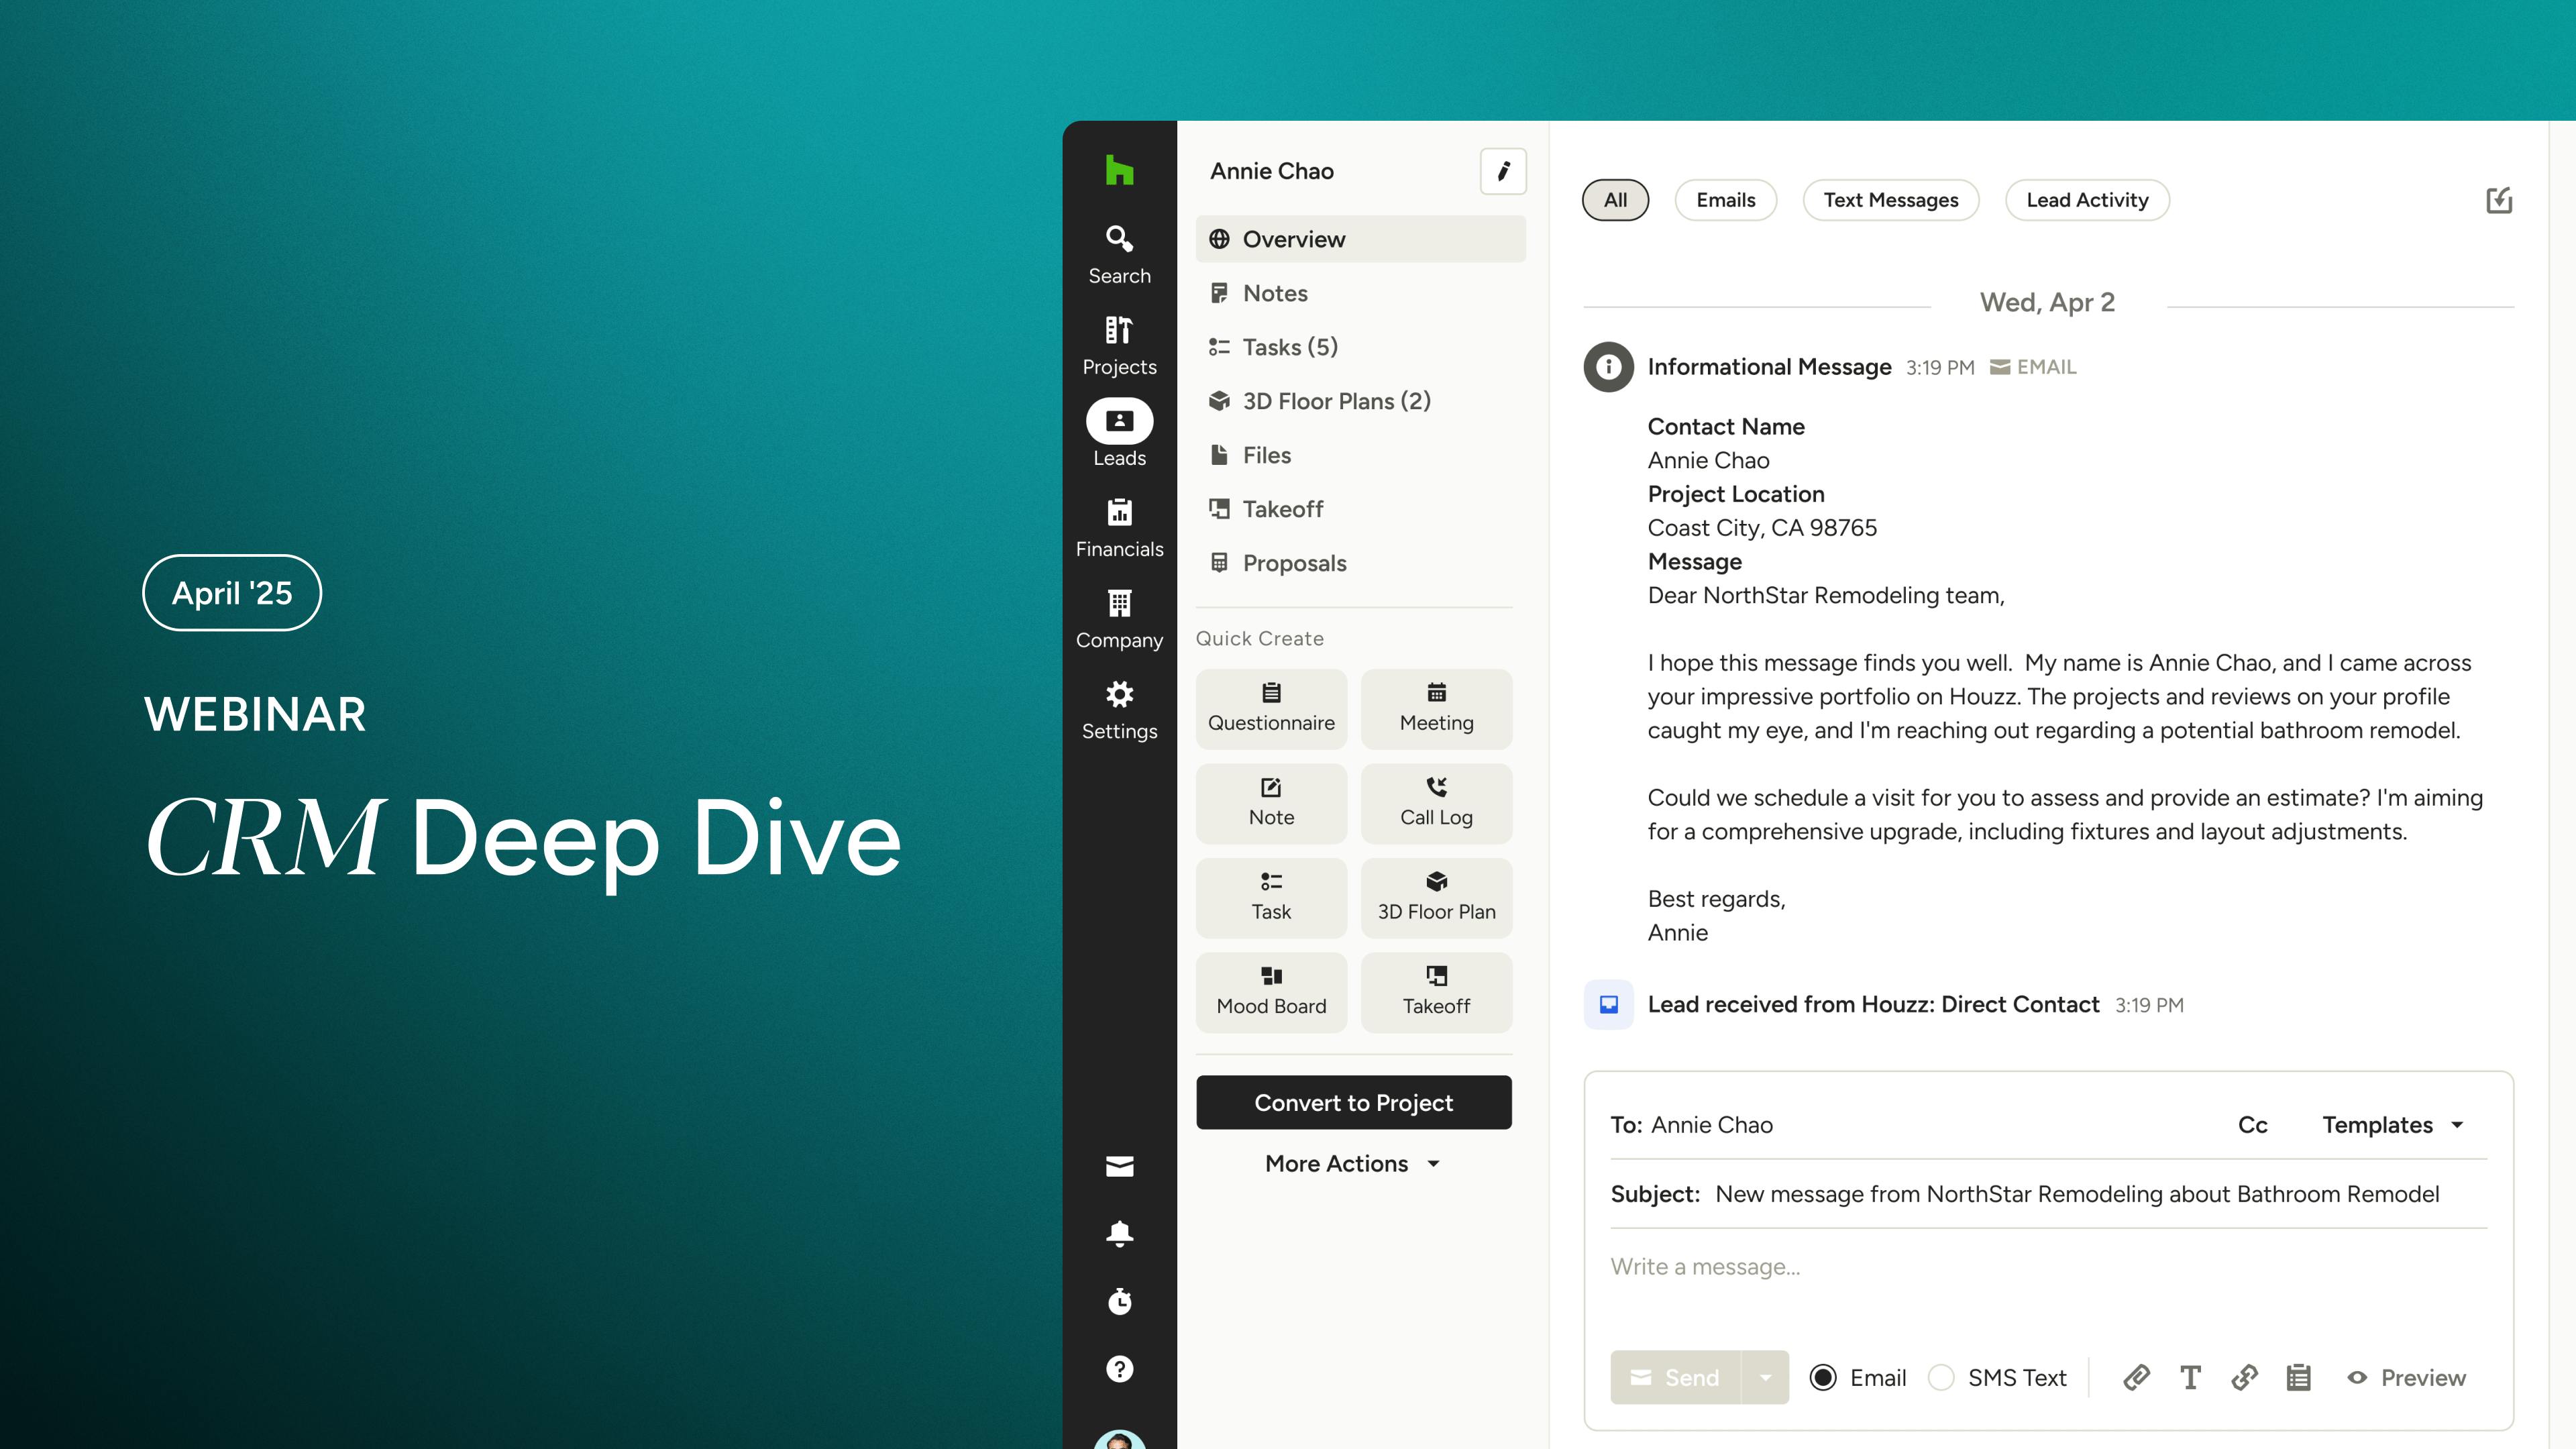Open Notes in lead menu
This screenshot has width=2576, height=1449.
click(x=1360, y=293)
